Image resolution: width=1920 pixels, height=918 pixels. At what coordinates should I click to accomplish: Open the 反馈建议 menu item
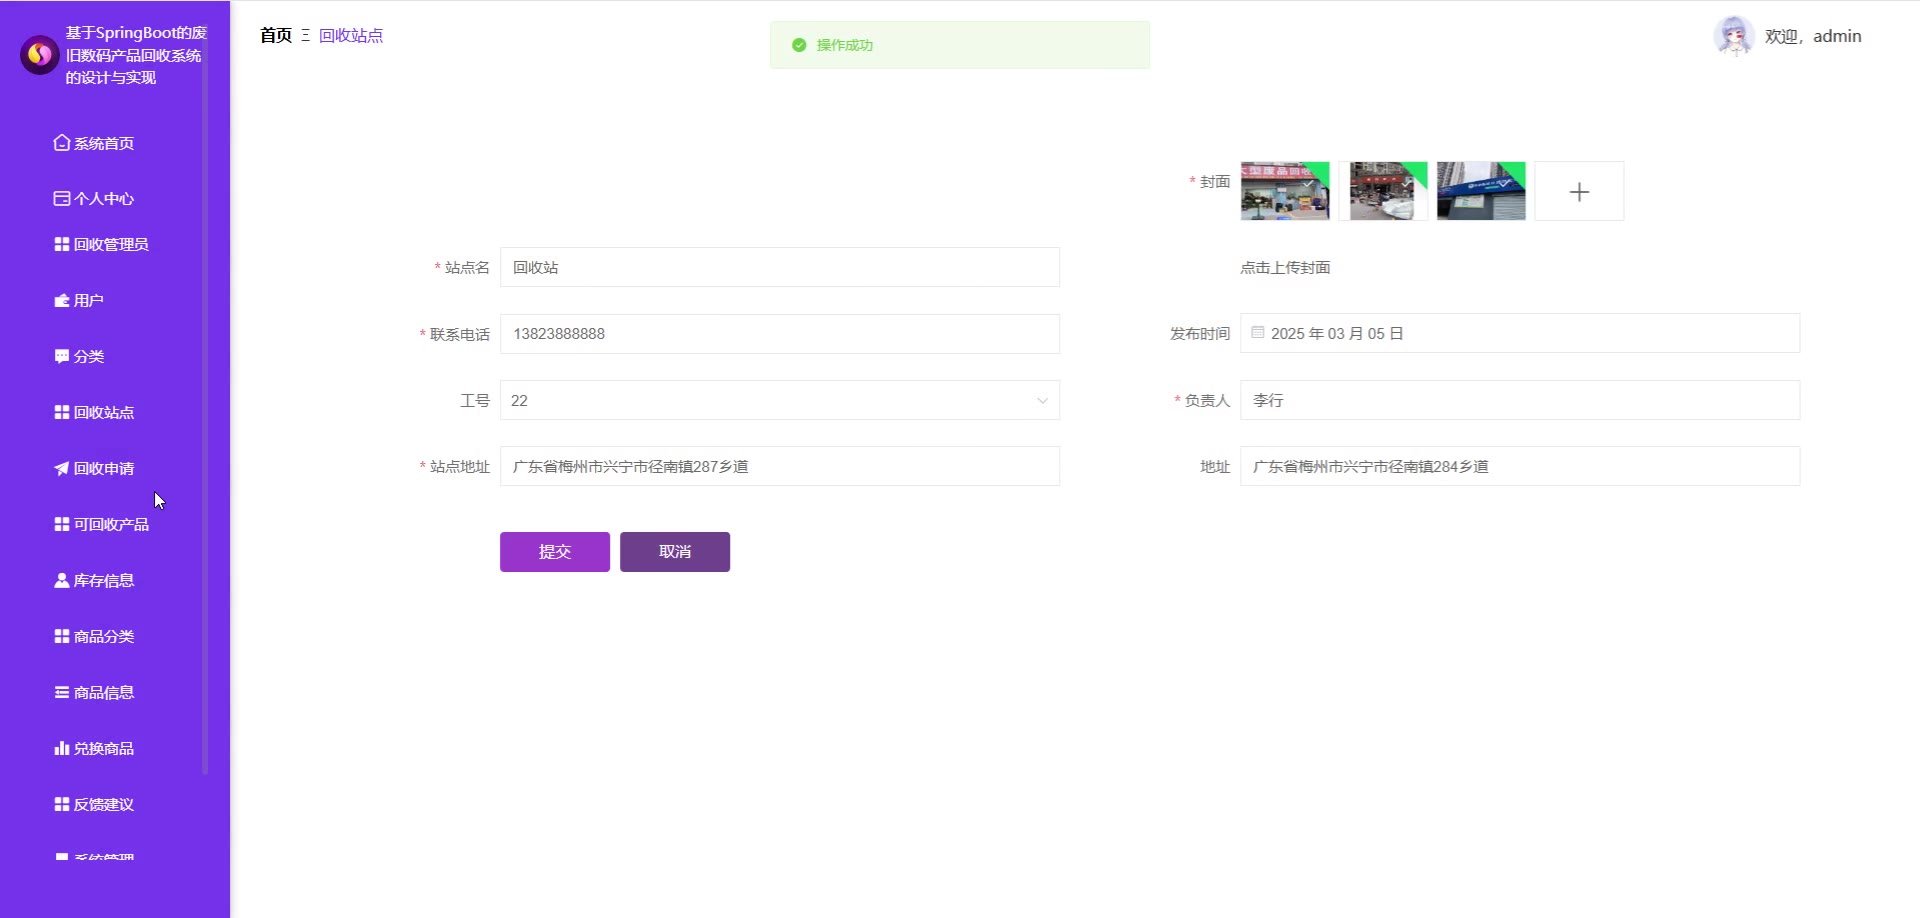pyautogui.click(x=95, y=804)
